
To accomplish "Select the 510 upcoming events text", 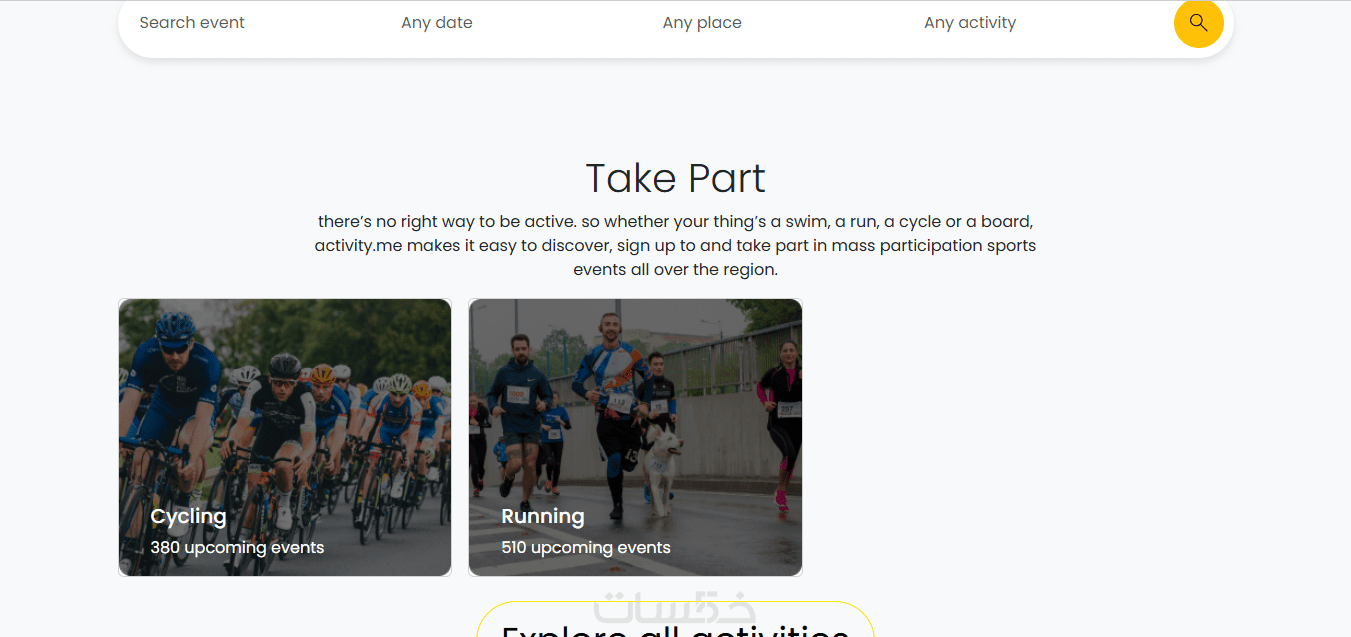I will [x=586, y=547].
